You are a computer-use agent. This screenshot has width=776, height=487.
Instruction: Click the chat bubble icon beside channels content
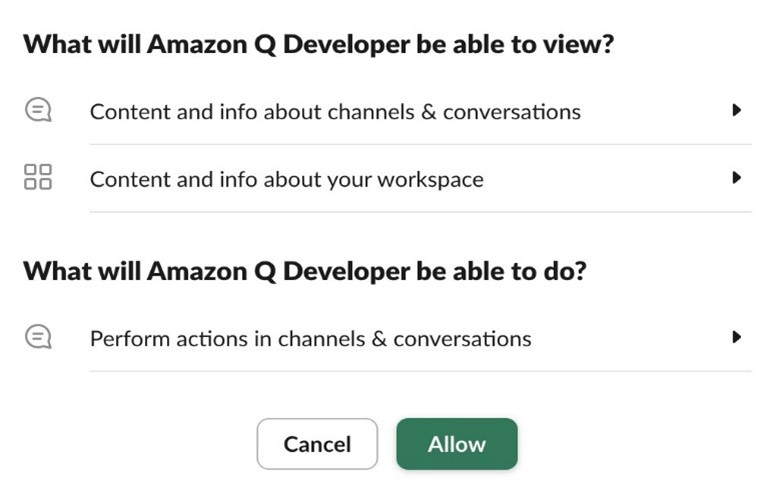tap(38, 111)
